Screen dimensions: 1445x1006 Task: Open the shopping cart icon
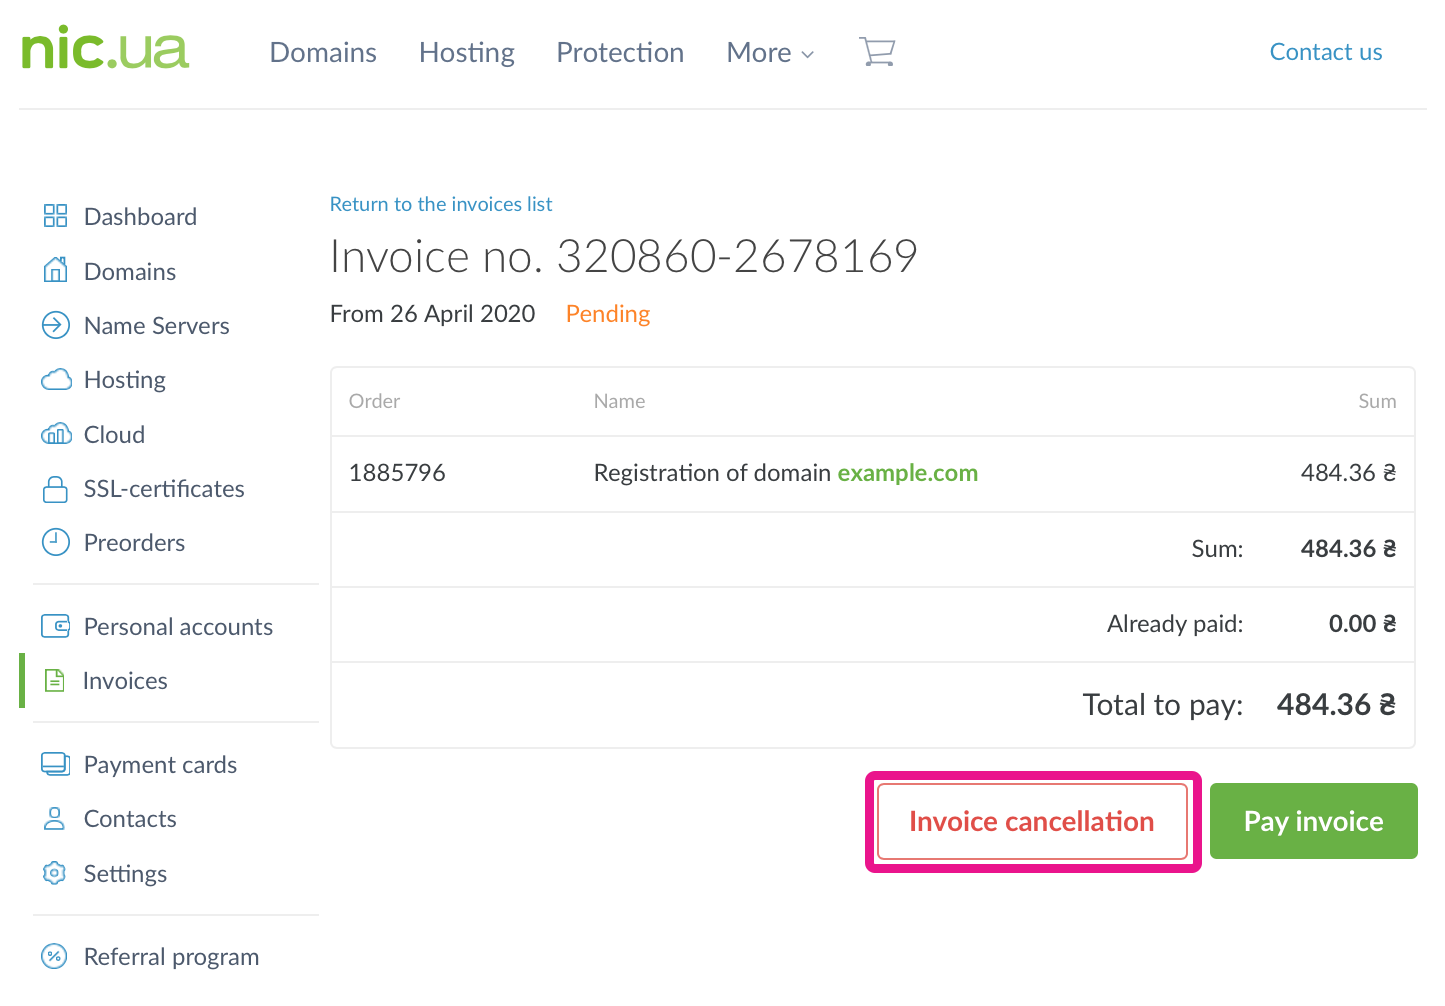coord(876,52)
